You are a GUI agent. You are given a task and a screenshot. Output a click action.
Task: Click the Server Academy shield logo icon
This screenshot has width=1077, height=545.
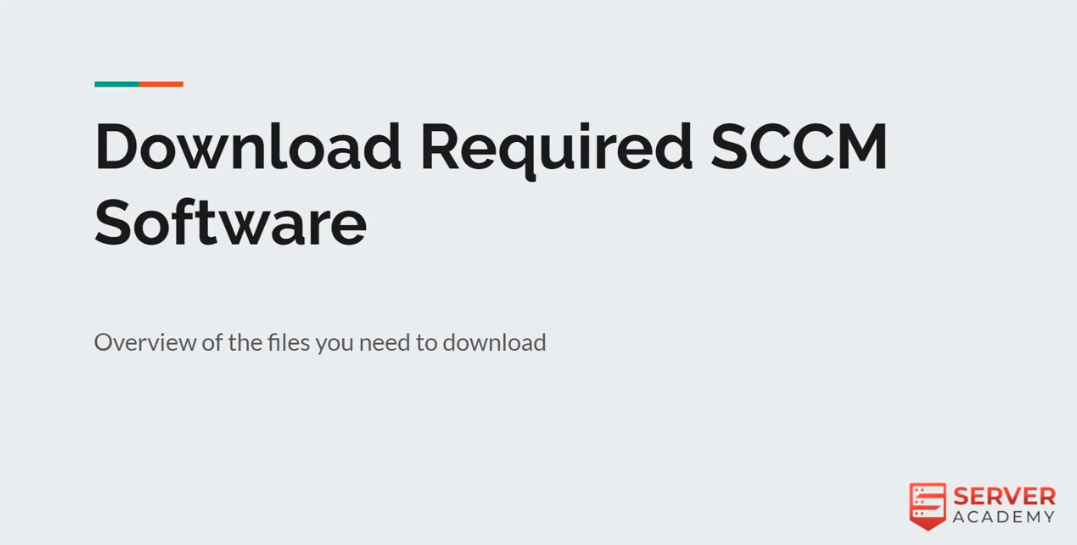[927, 506]
